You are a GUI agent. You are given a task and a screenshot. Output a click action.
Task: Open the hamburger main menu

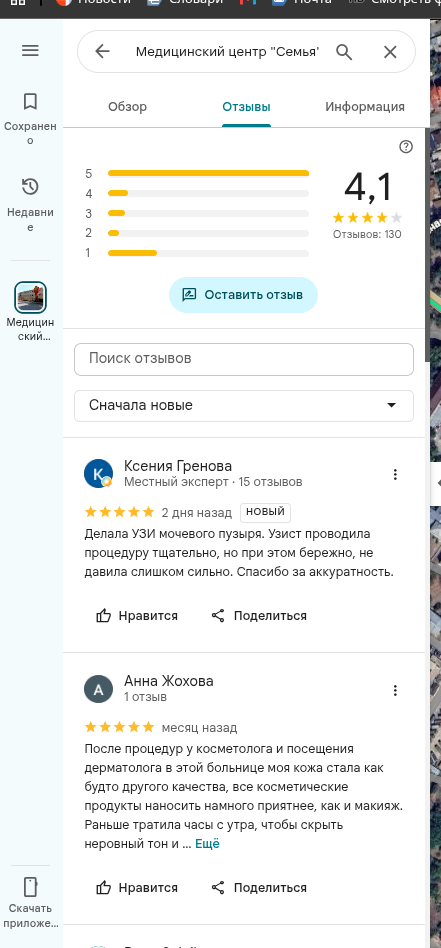tap(30, 51)
